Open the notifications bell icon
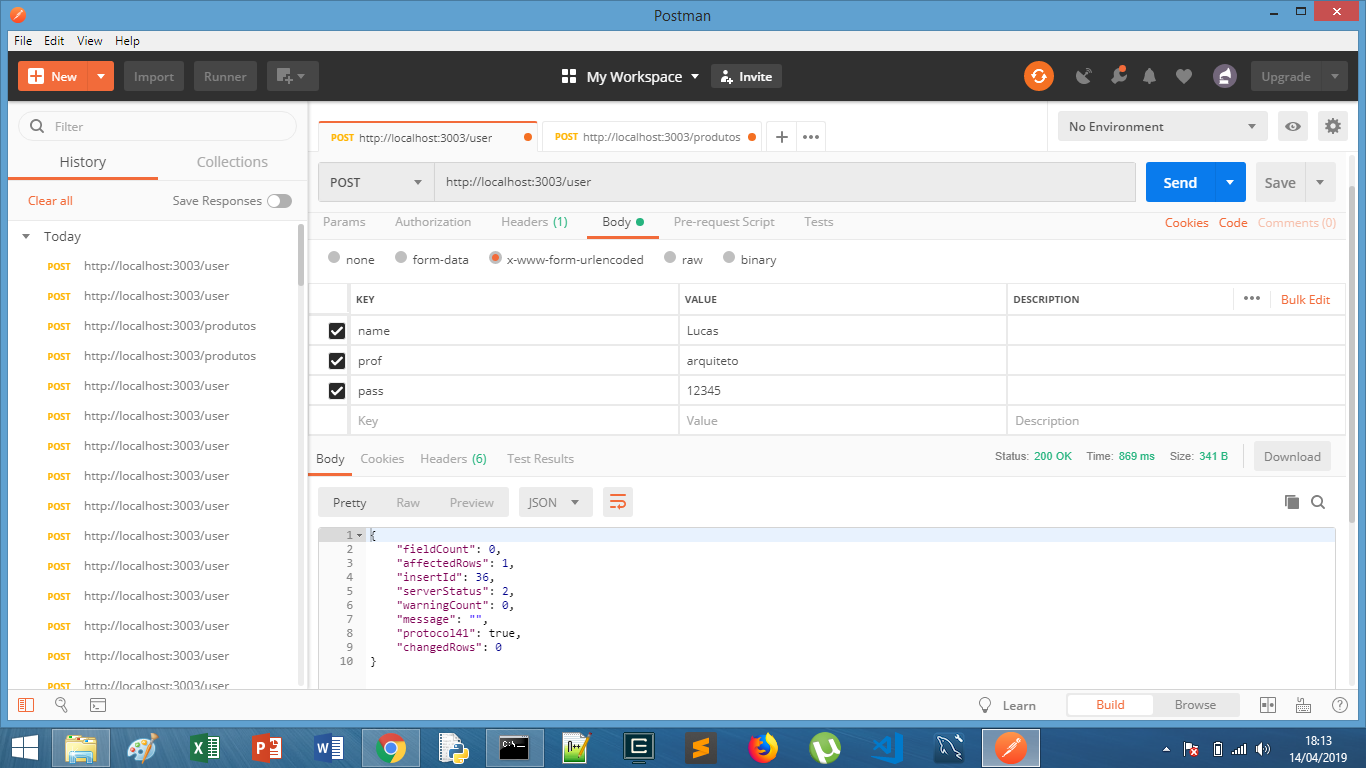The image size is (1366, 768). pyautogui.click(x=1150, y=76)
